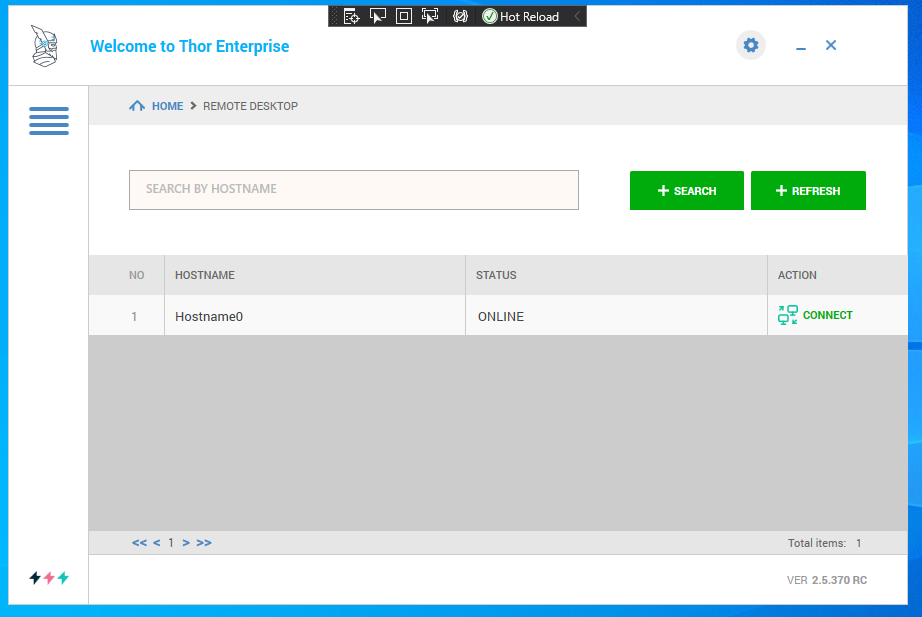
Task: Click the SEARCH BY HOSTNAME input field
Action: pos(354,190)
